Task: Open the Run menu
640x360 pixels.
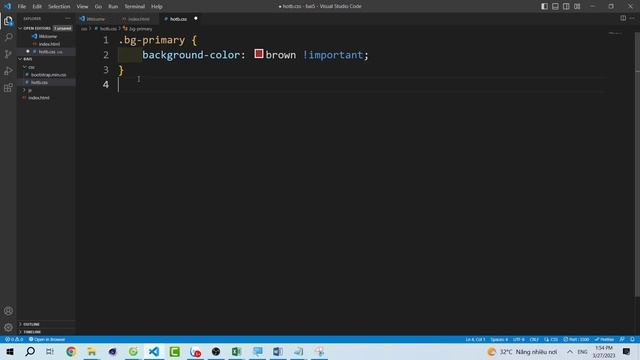Action: click(113, 7)
